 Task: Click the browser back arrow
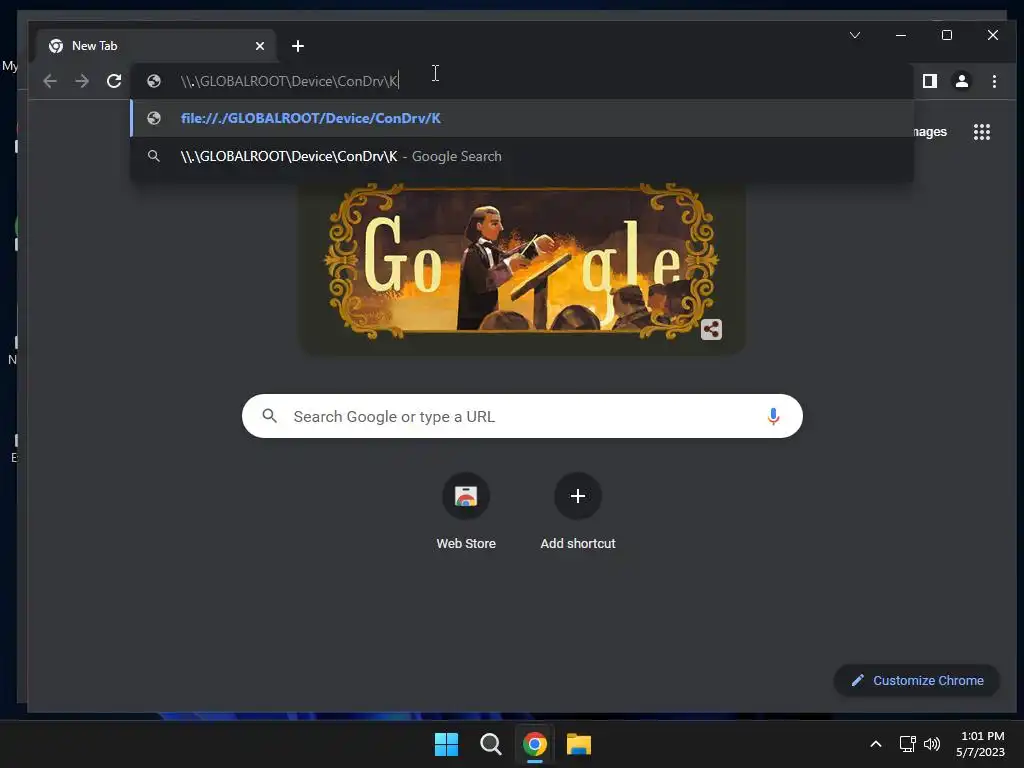[50, 81]
